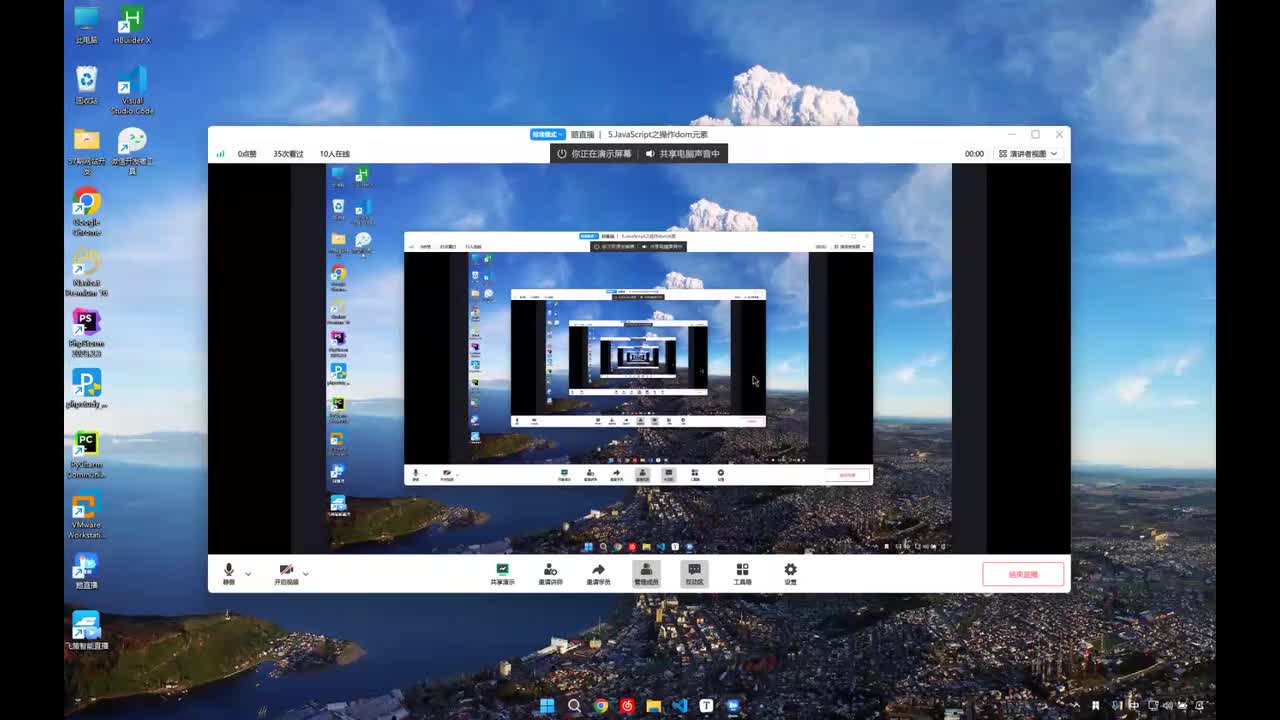Open the presenter view dropdown

(1028, 154)
